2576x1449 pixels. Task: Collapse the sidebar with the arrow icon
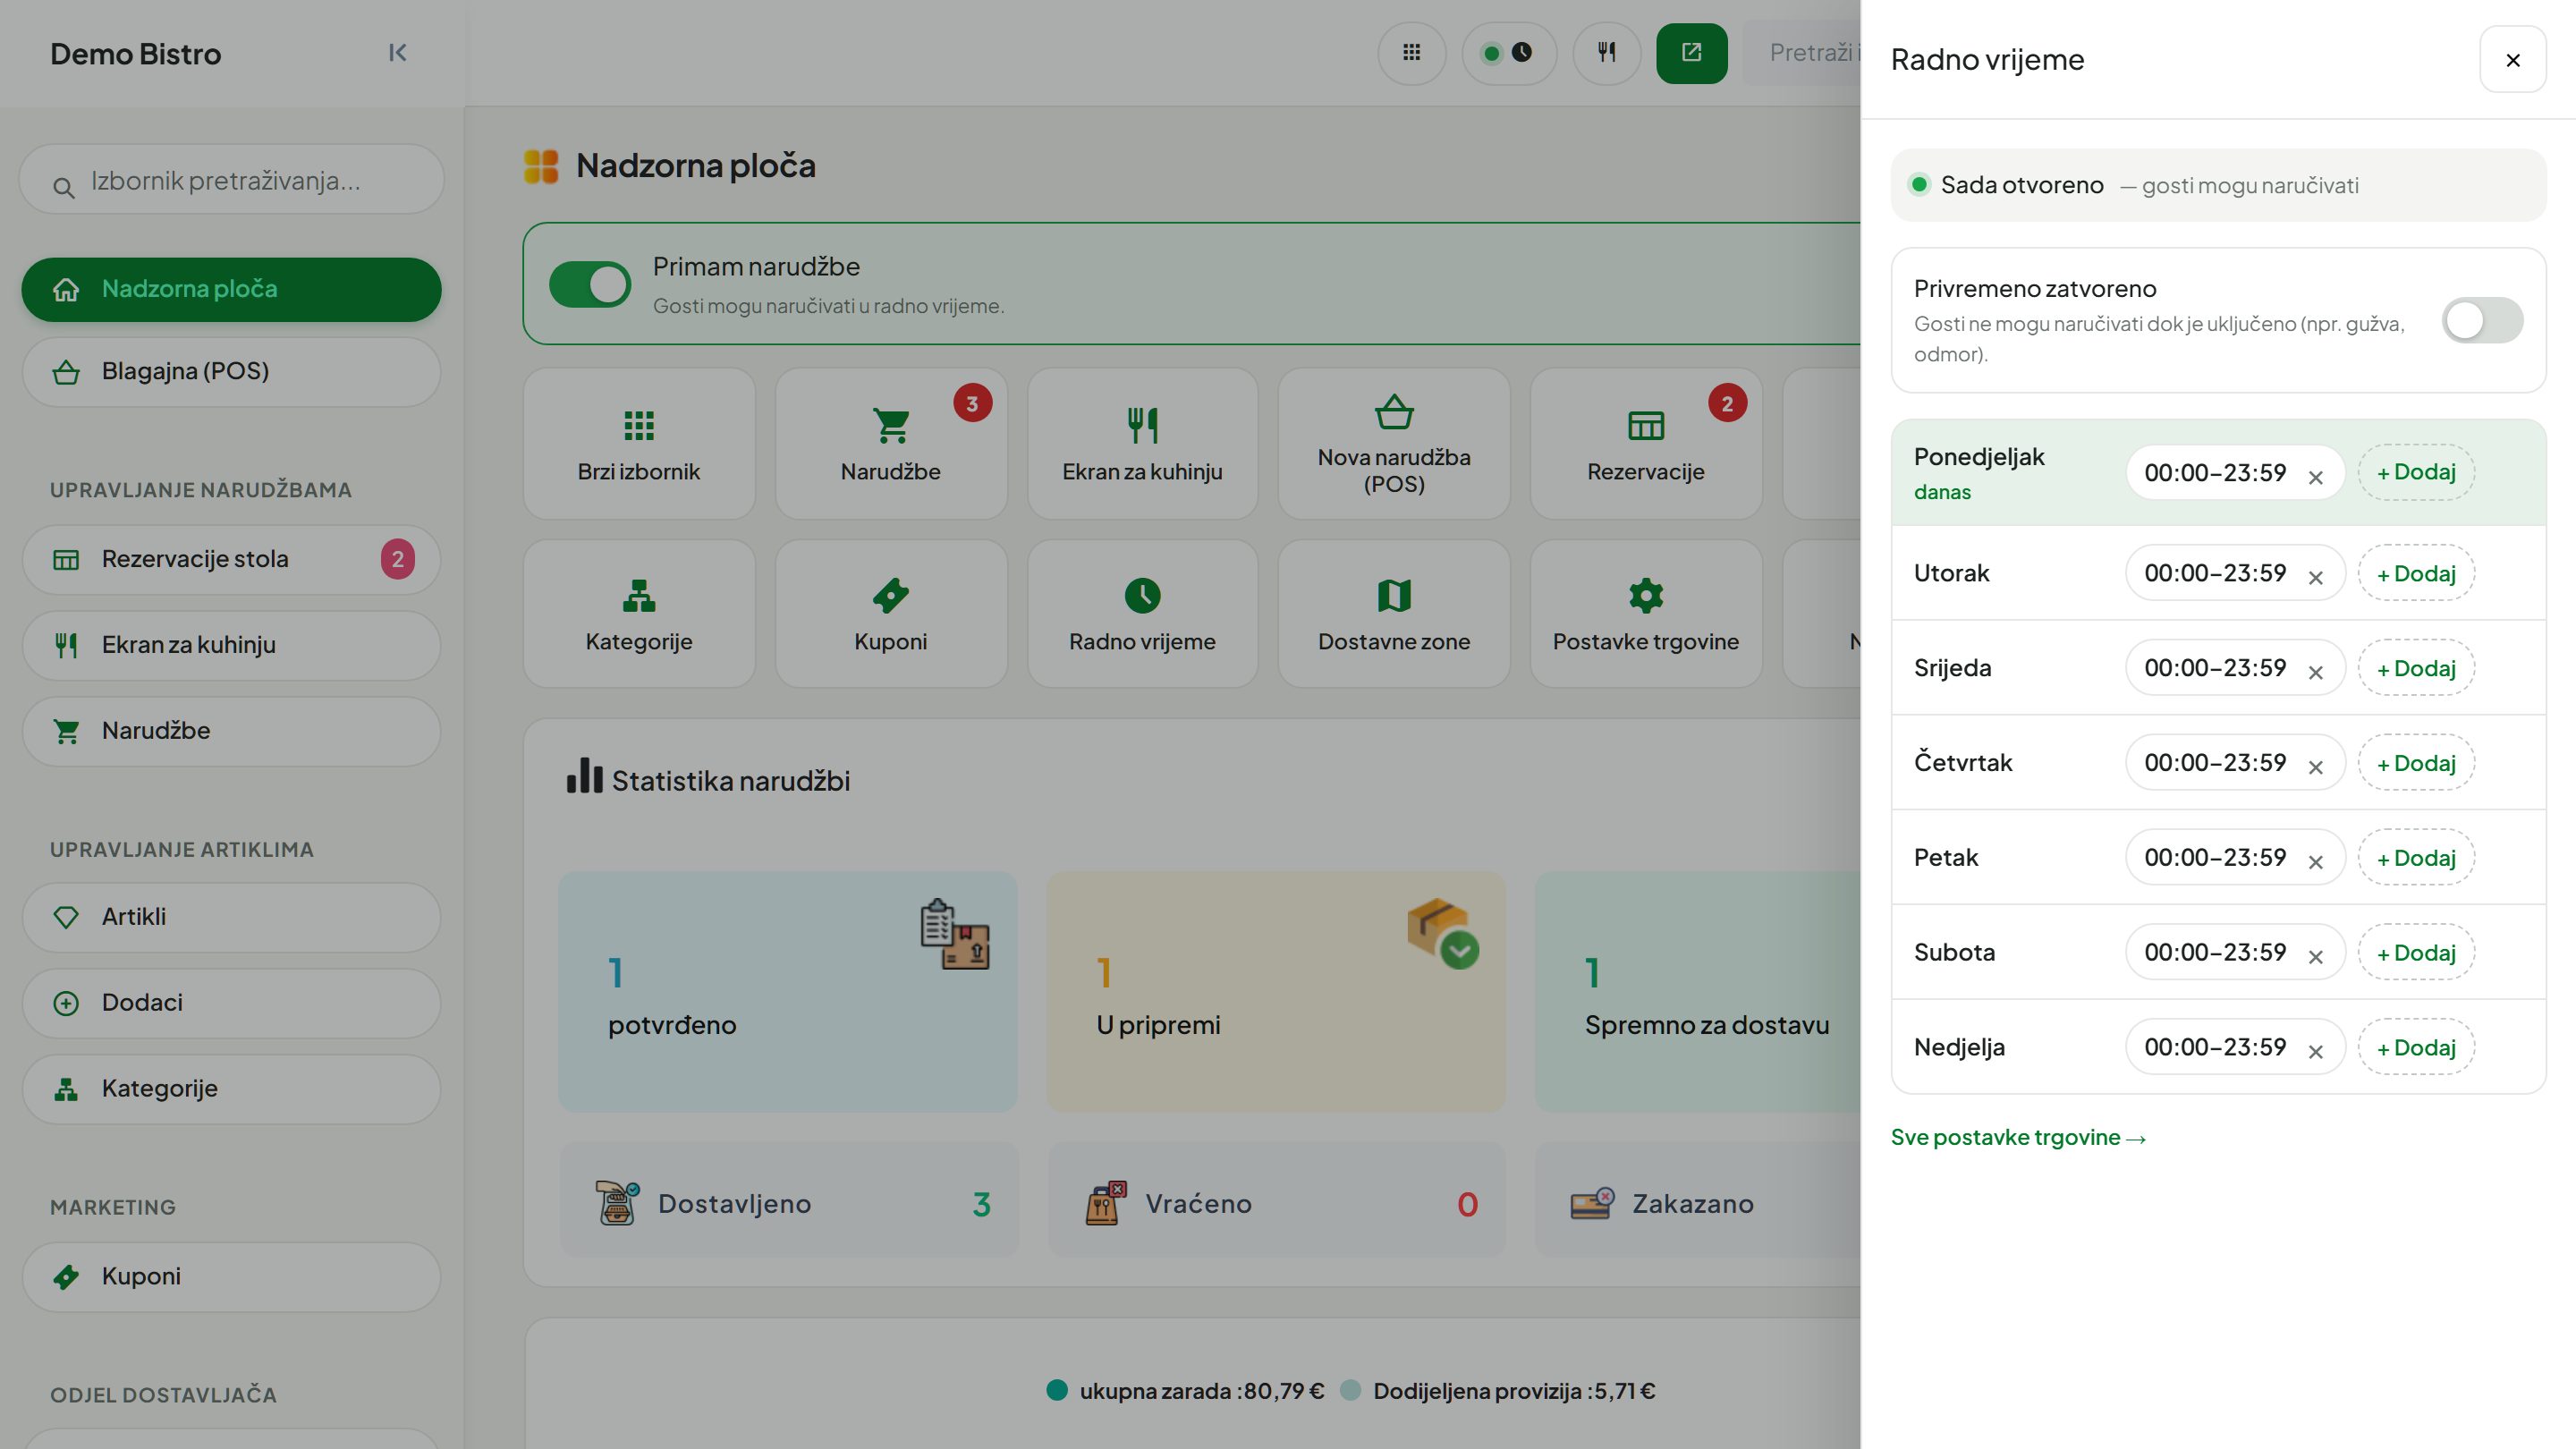397,53
